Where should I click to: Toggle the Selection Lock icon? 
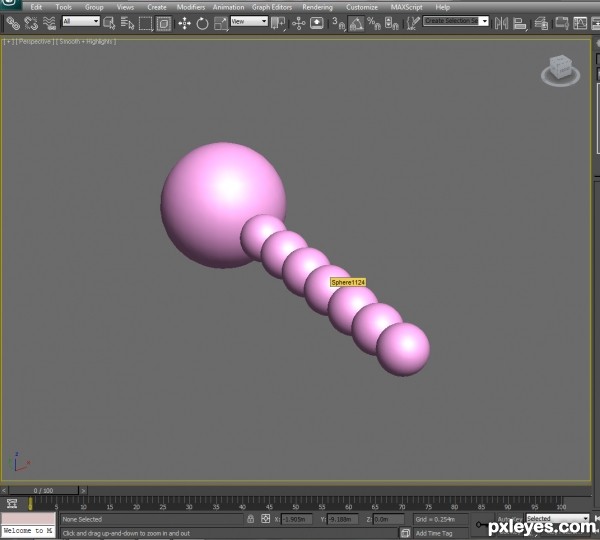pos(250,519)
